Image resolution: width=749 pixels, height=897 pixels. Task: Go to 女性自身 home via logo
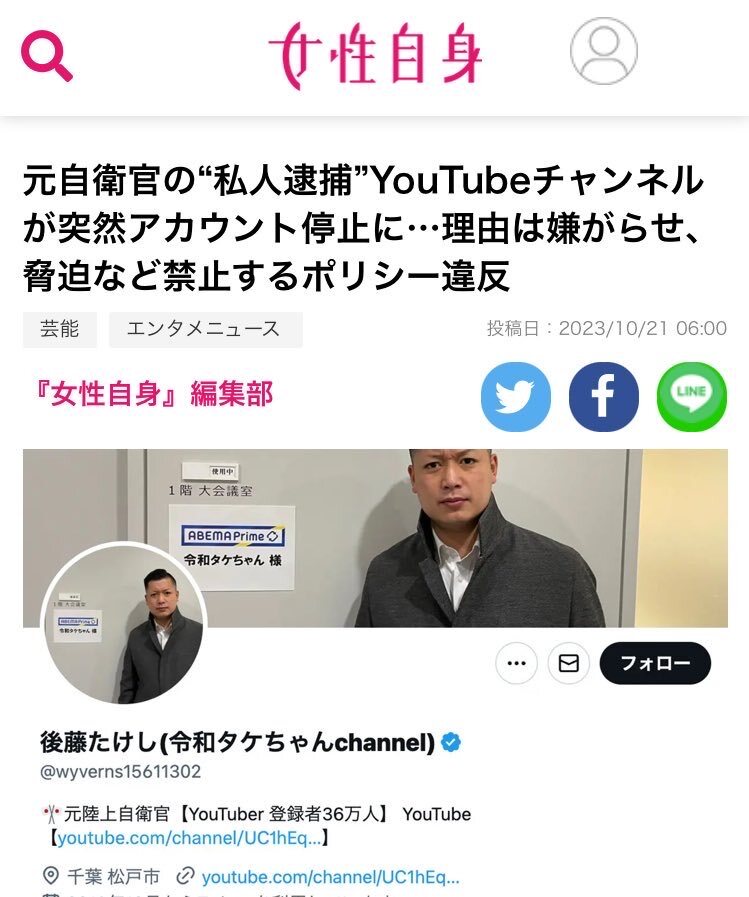(x=375, y=55)
